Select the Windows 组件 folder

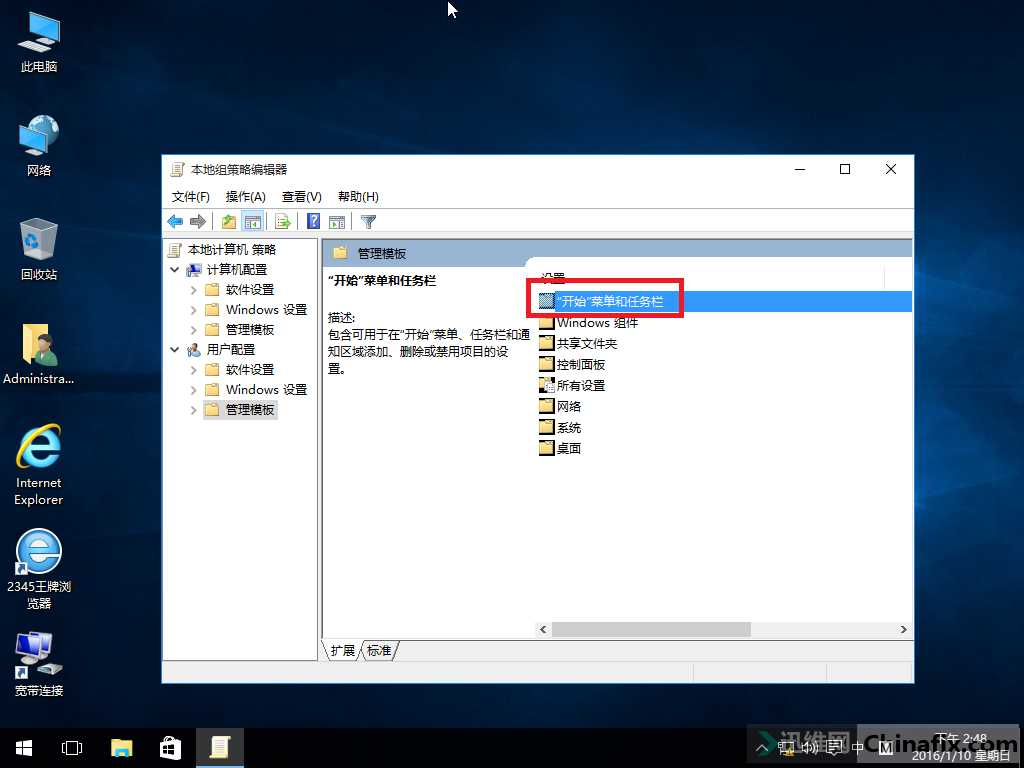tap(588, 323)
